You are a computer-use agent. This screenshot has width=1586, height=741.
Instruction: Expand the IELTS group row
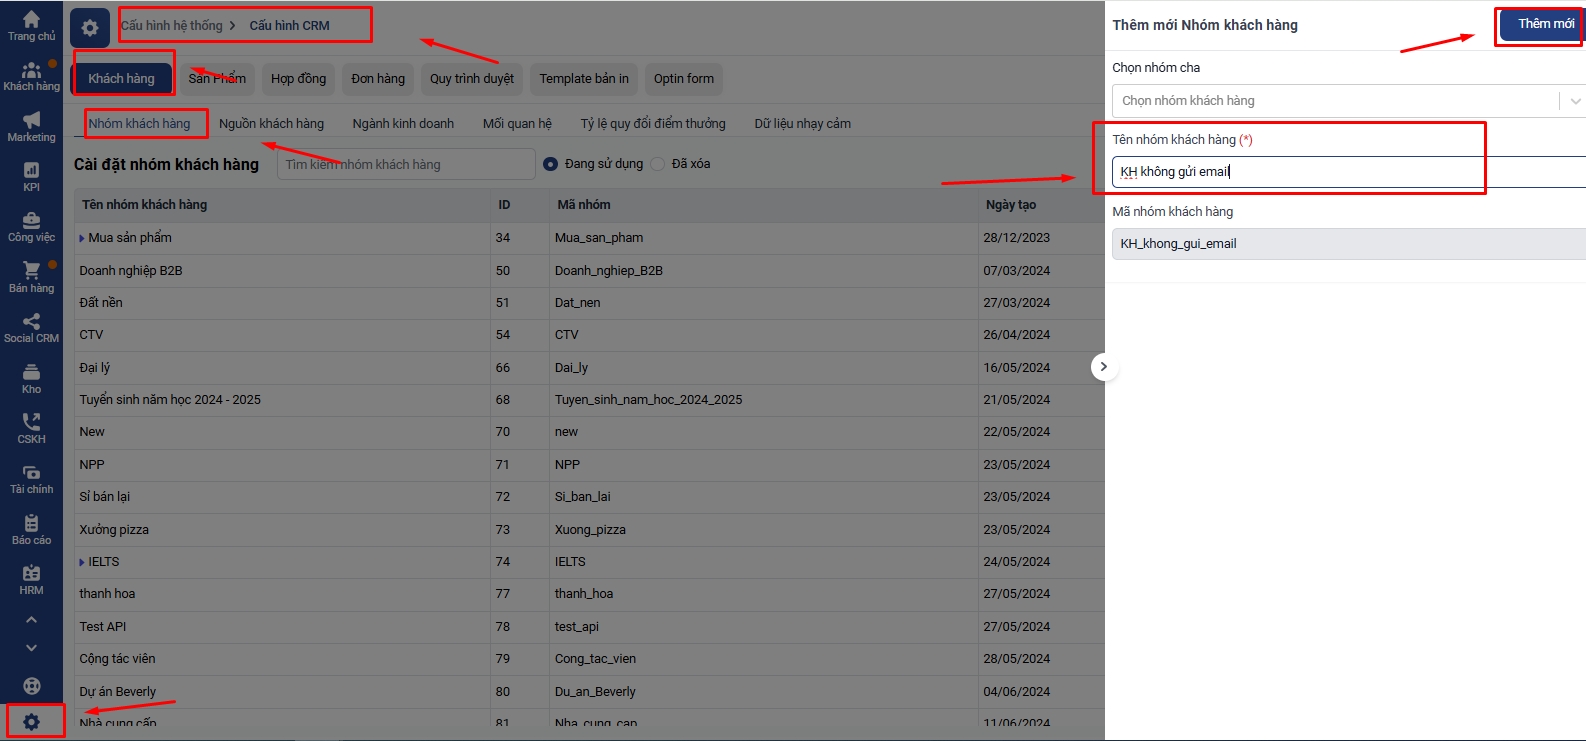(x=82, y=562)
